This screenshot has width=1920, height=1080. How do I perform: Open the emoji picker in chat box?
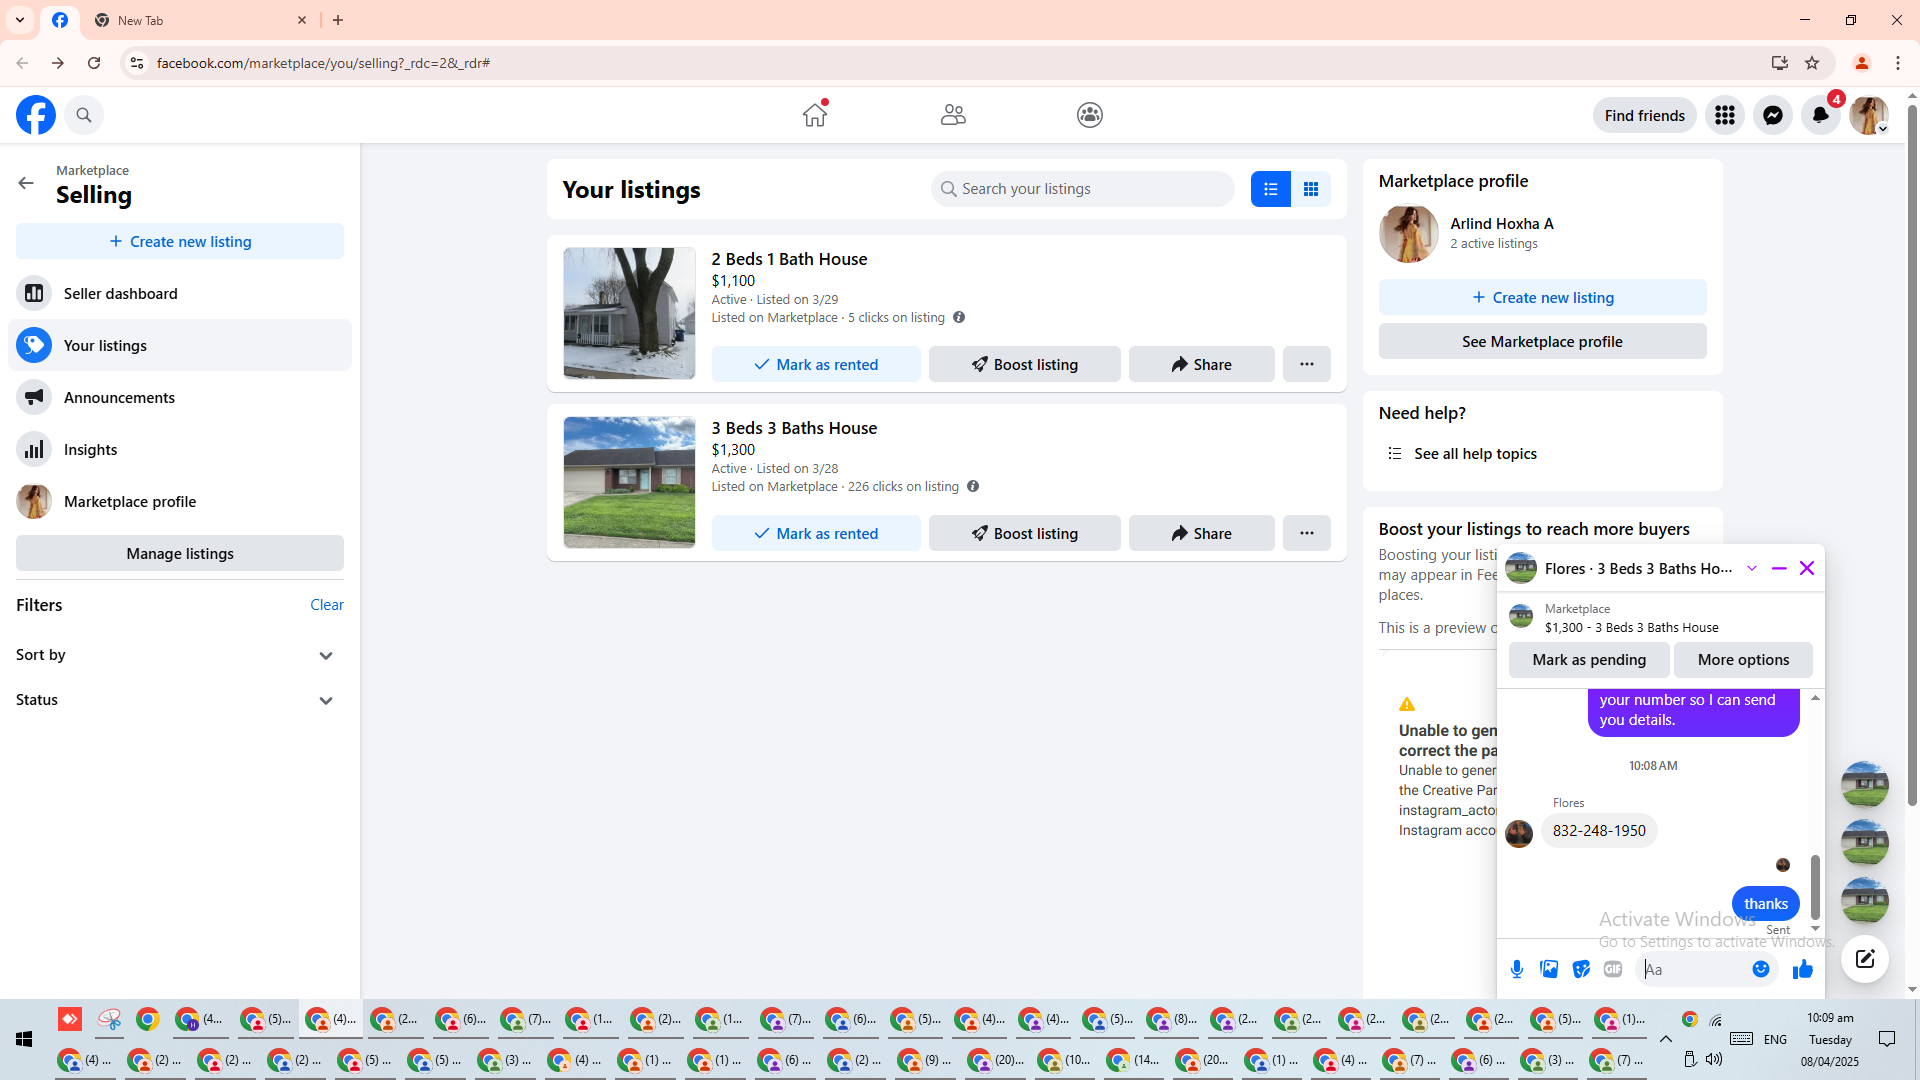click(x=1761, y=969)
